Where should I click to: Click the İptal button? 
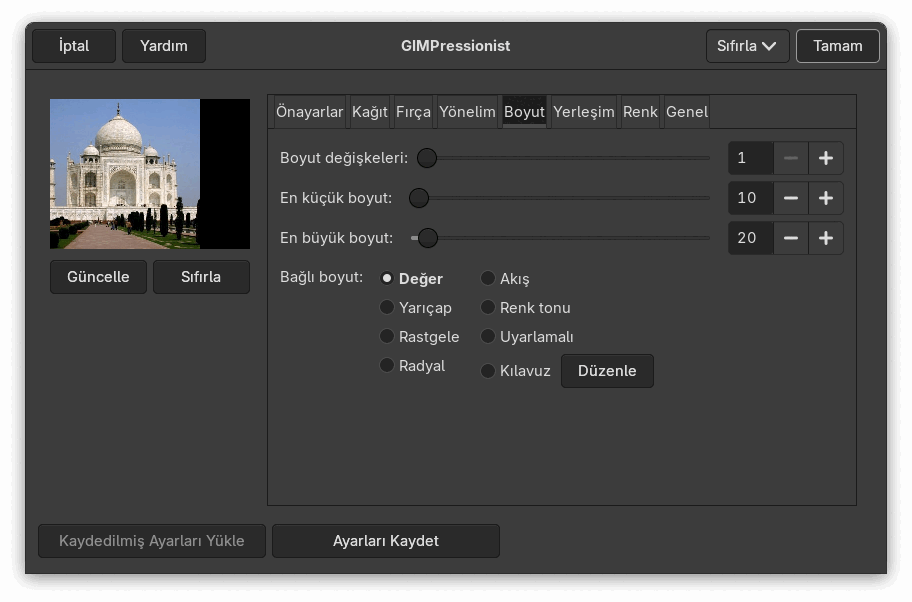(x=74, y=46)
